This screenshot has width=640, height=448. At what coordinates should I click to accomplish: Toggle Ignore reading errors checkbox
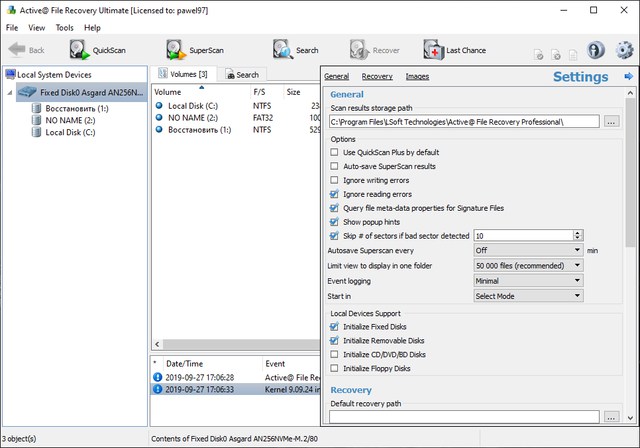334,194
